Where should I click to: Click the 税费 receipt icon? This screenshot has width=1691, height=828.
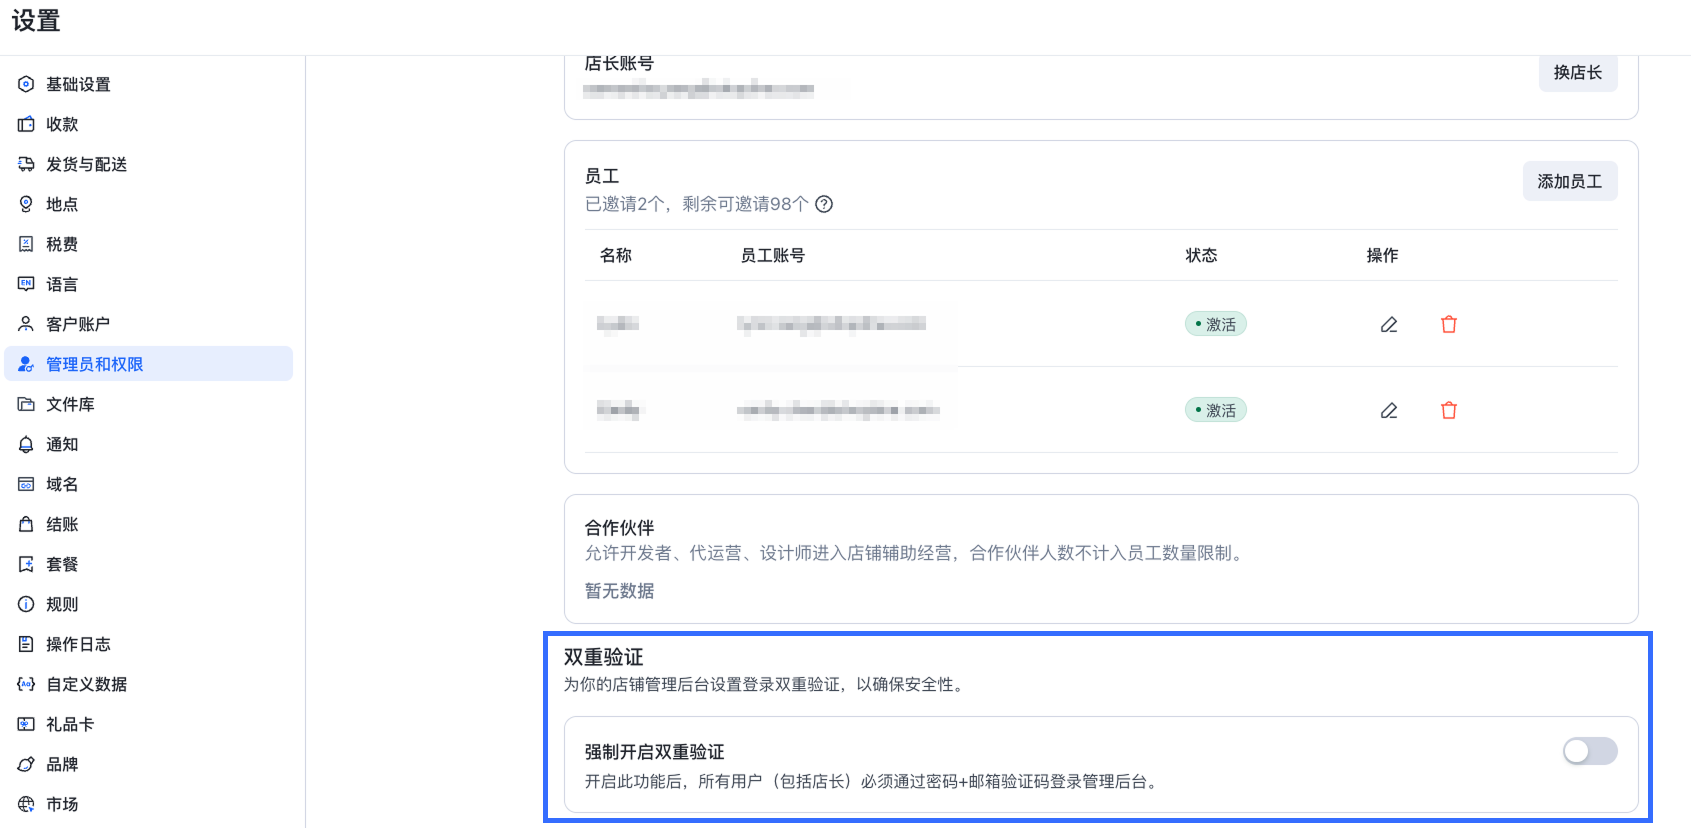click(26, 244)
